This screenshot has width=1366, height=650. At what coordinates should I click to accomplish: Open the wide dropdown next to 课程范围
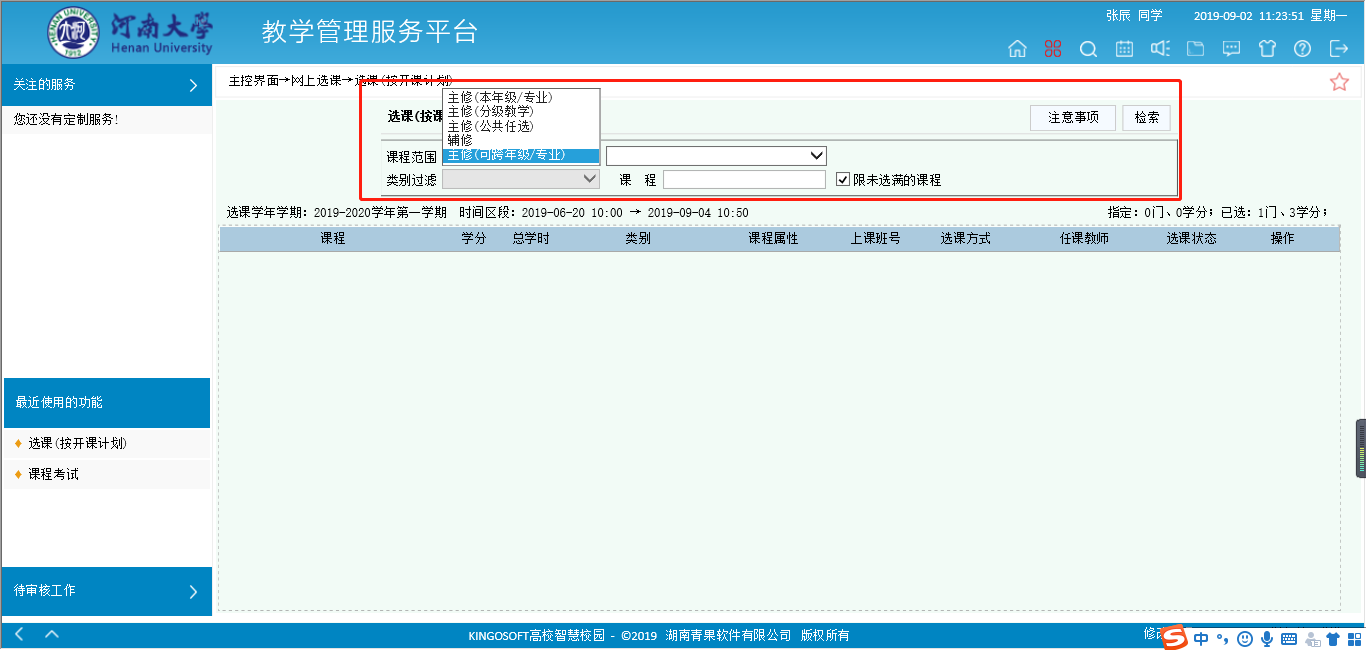(x=716, y=156)
